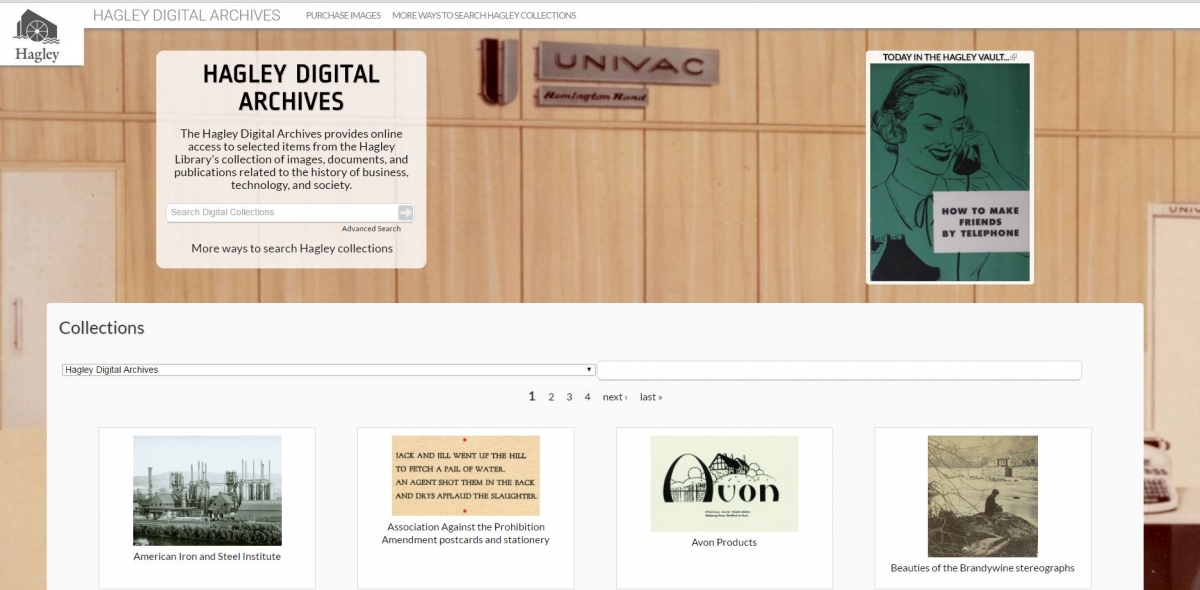Go to page 3 of collections
This screenshot has height=590, width=1200.
click(569, 397)
